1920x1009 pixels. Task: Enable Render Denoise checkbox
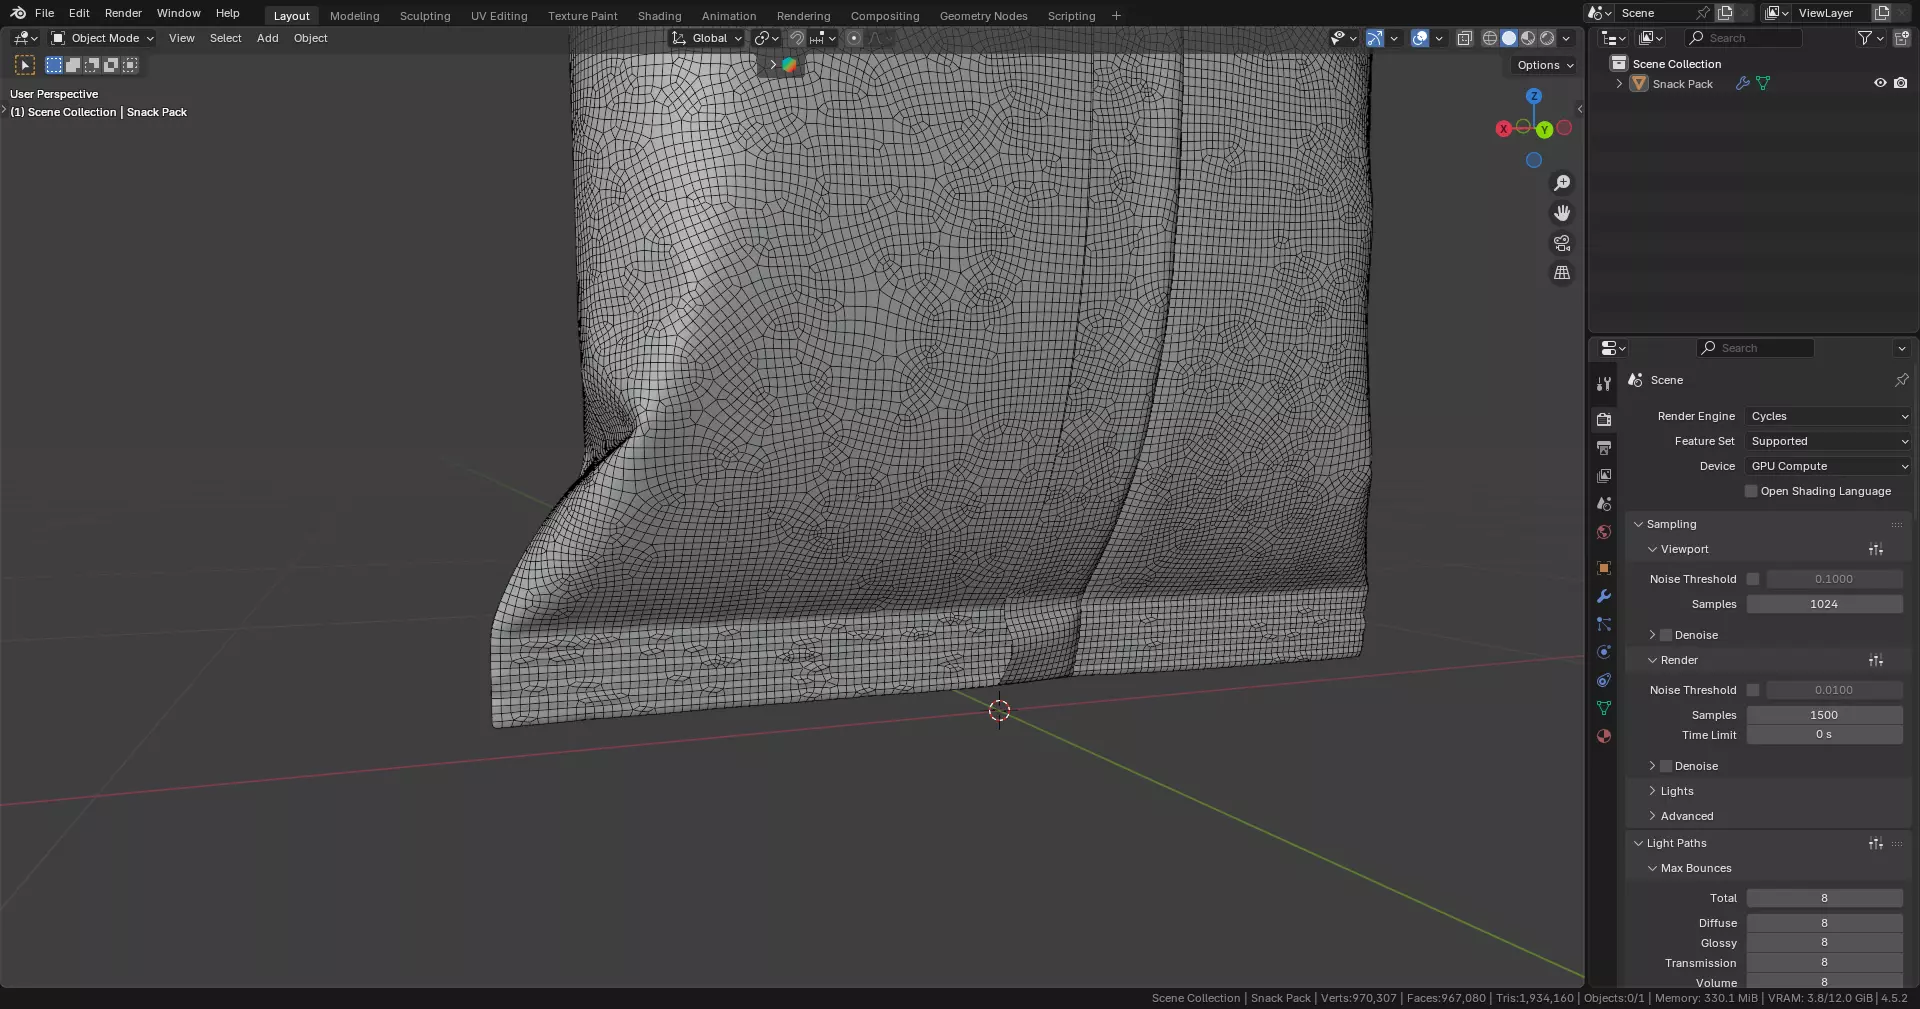click(1666, 766)
